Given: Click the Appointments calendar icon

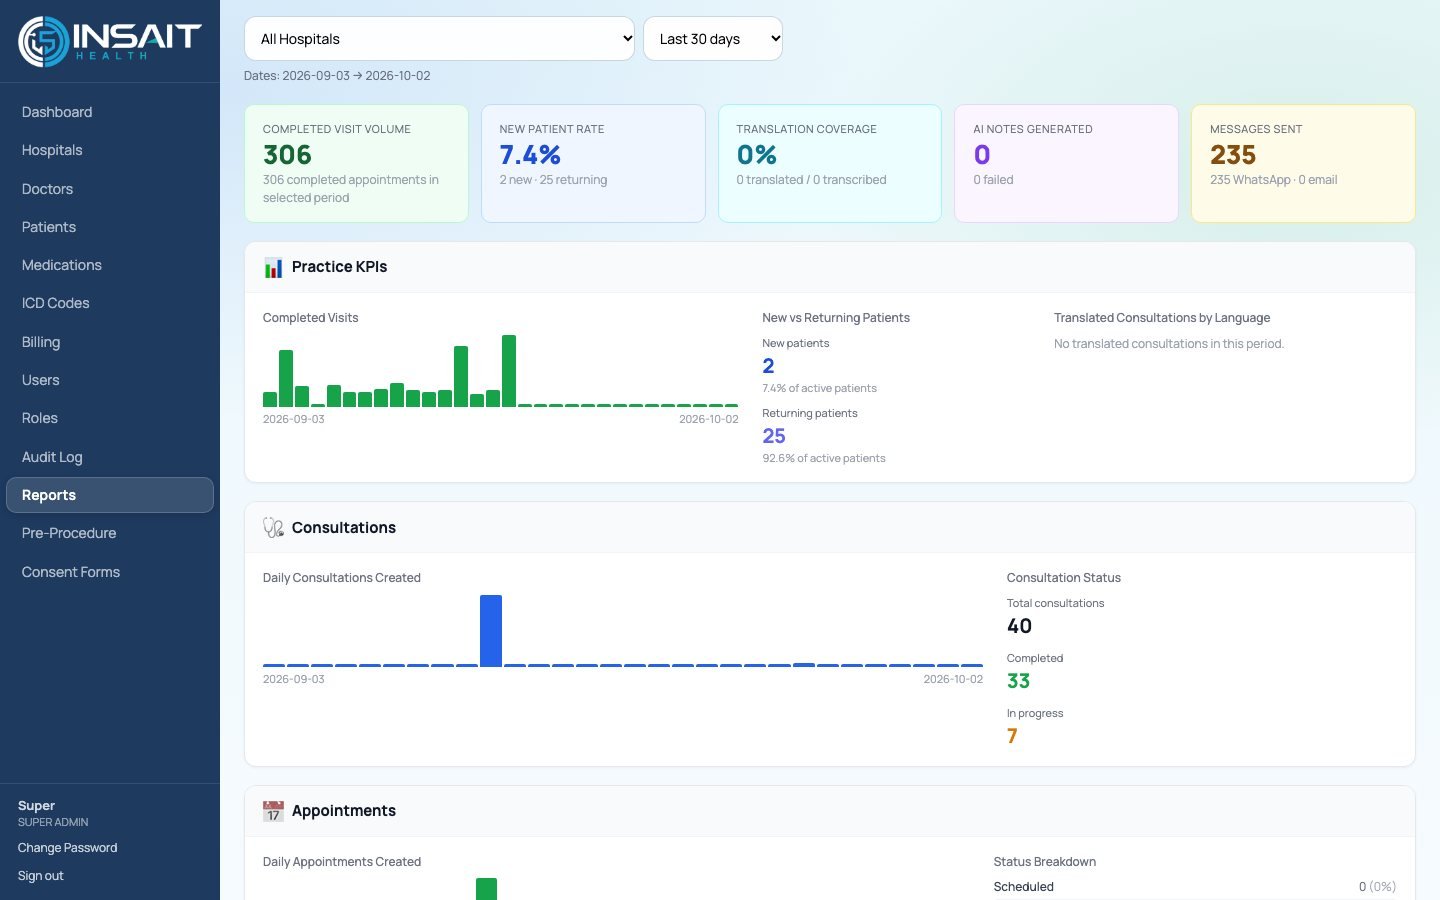Looking at the screenshot, I should point(273,811).
